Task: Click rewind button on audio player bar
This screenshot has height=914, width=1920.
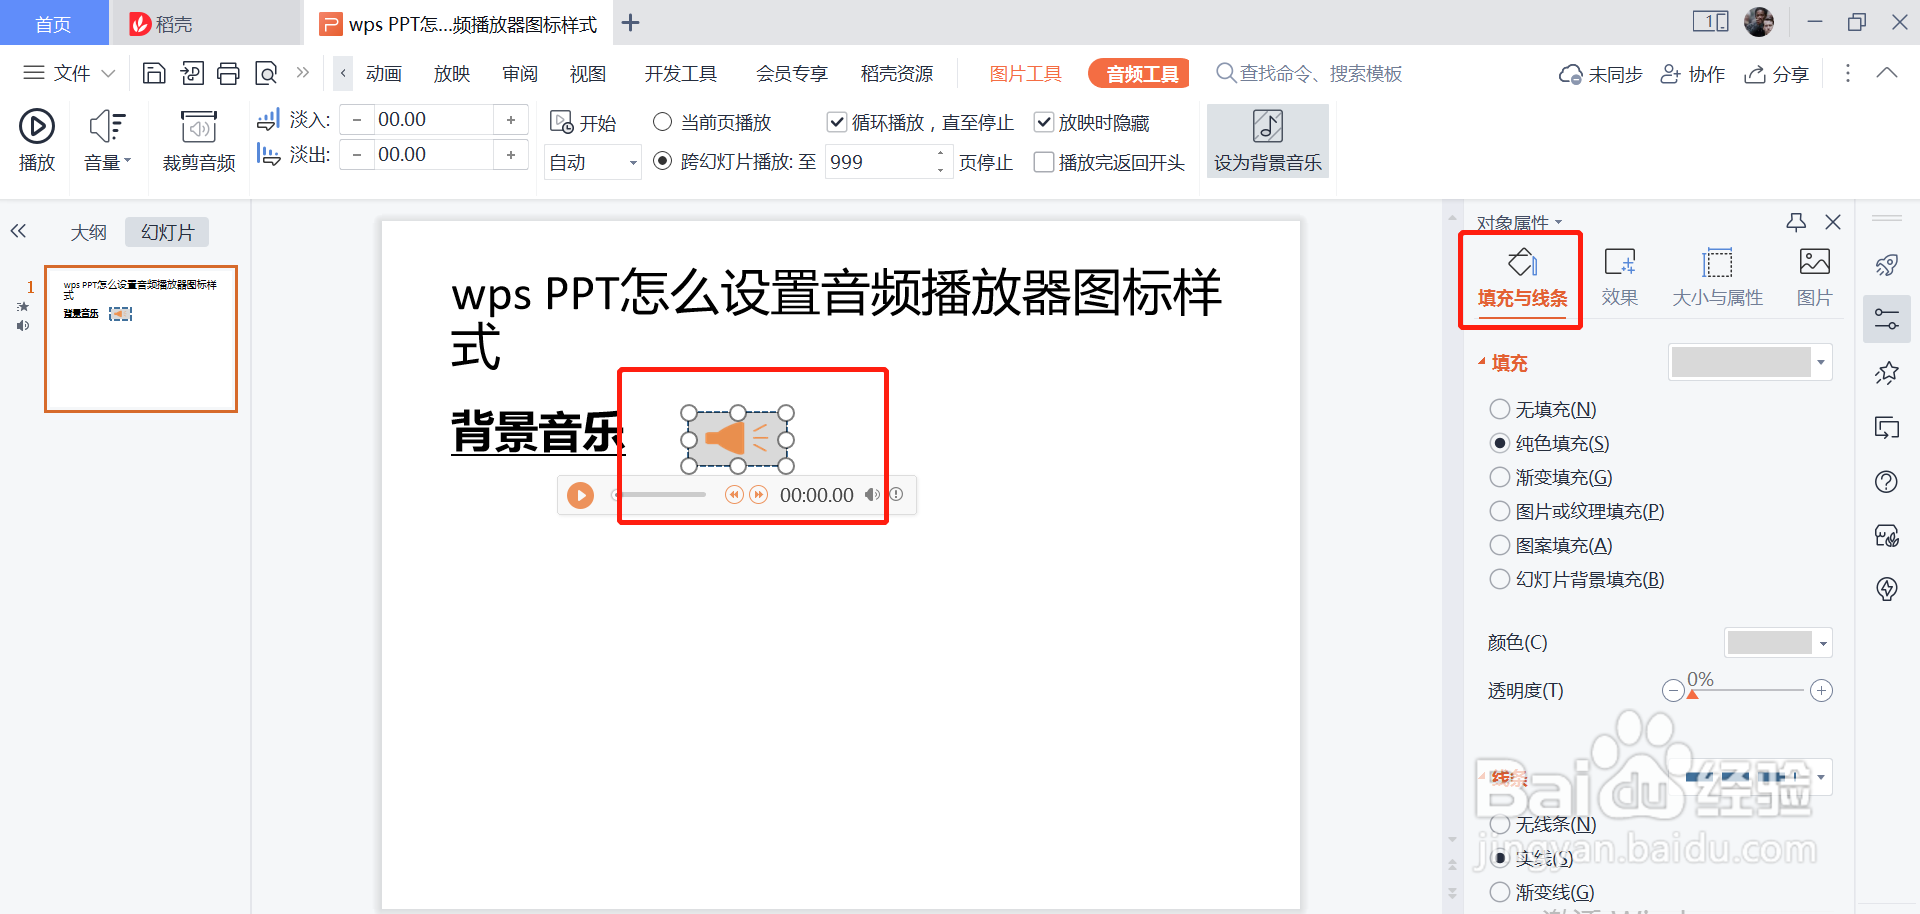Action: (x=734, y=495)
